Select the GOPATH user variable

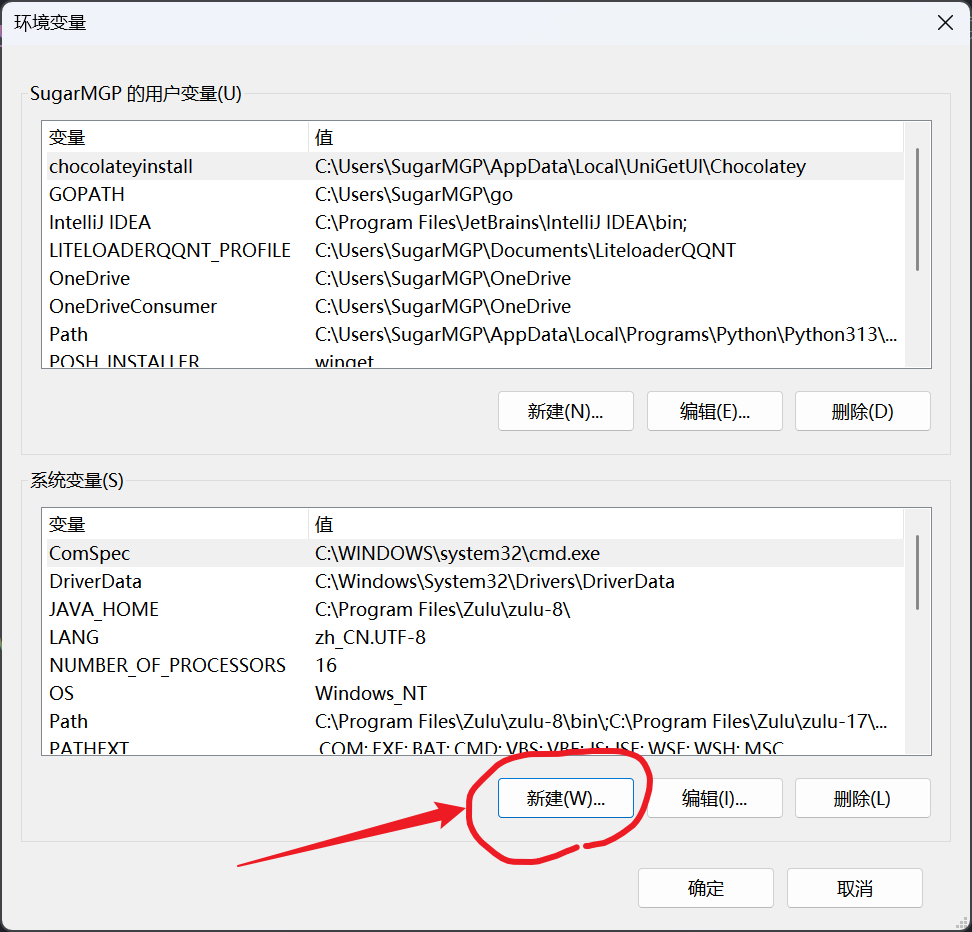[87, 194]
